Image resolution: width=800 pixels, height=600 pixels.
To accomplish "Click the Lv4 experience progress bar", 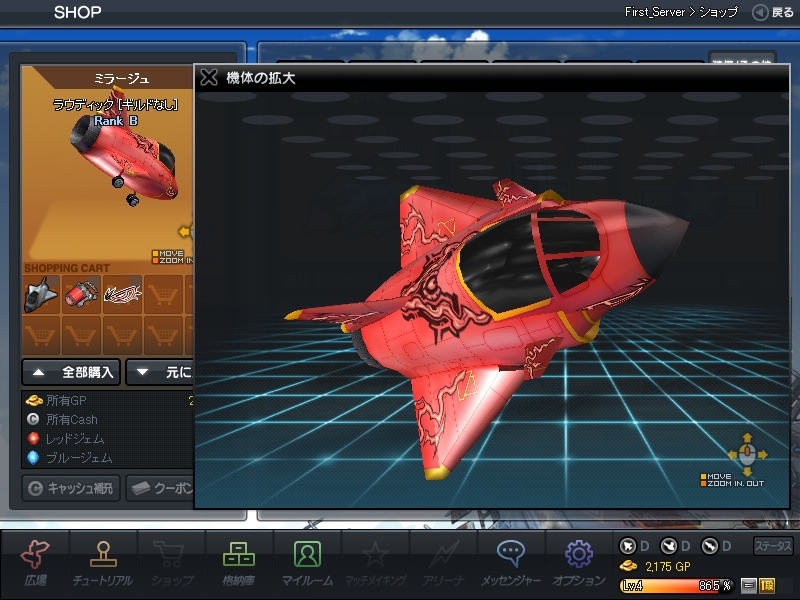I will pos(677,585).
